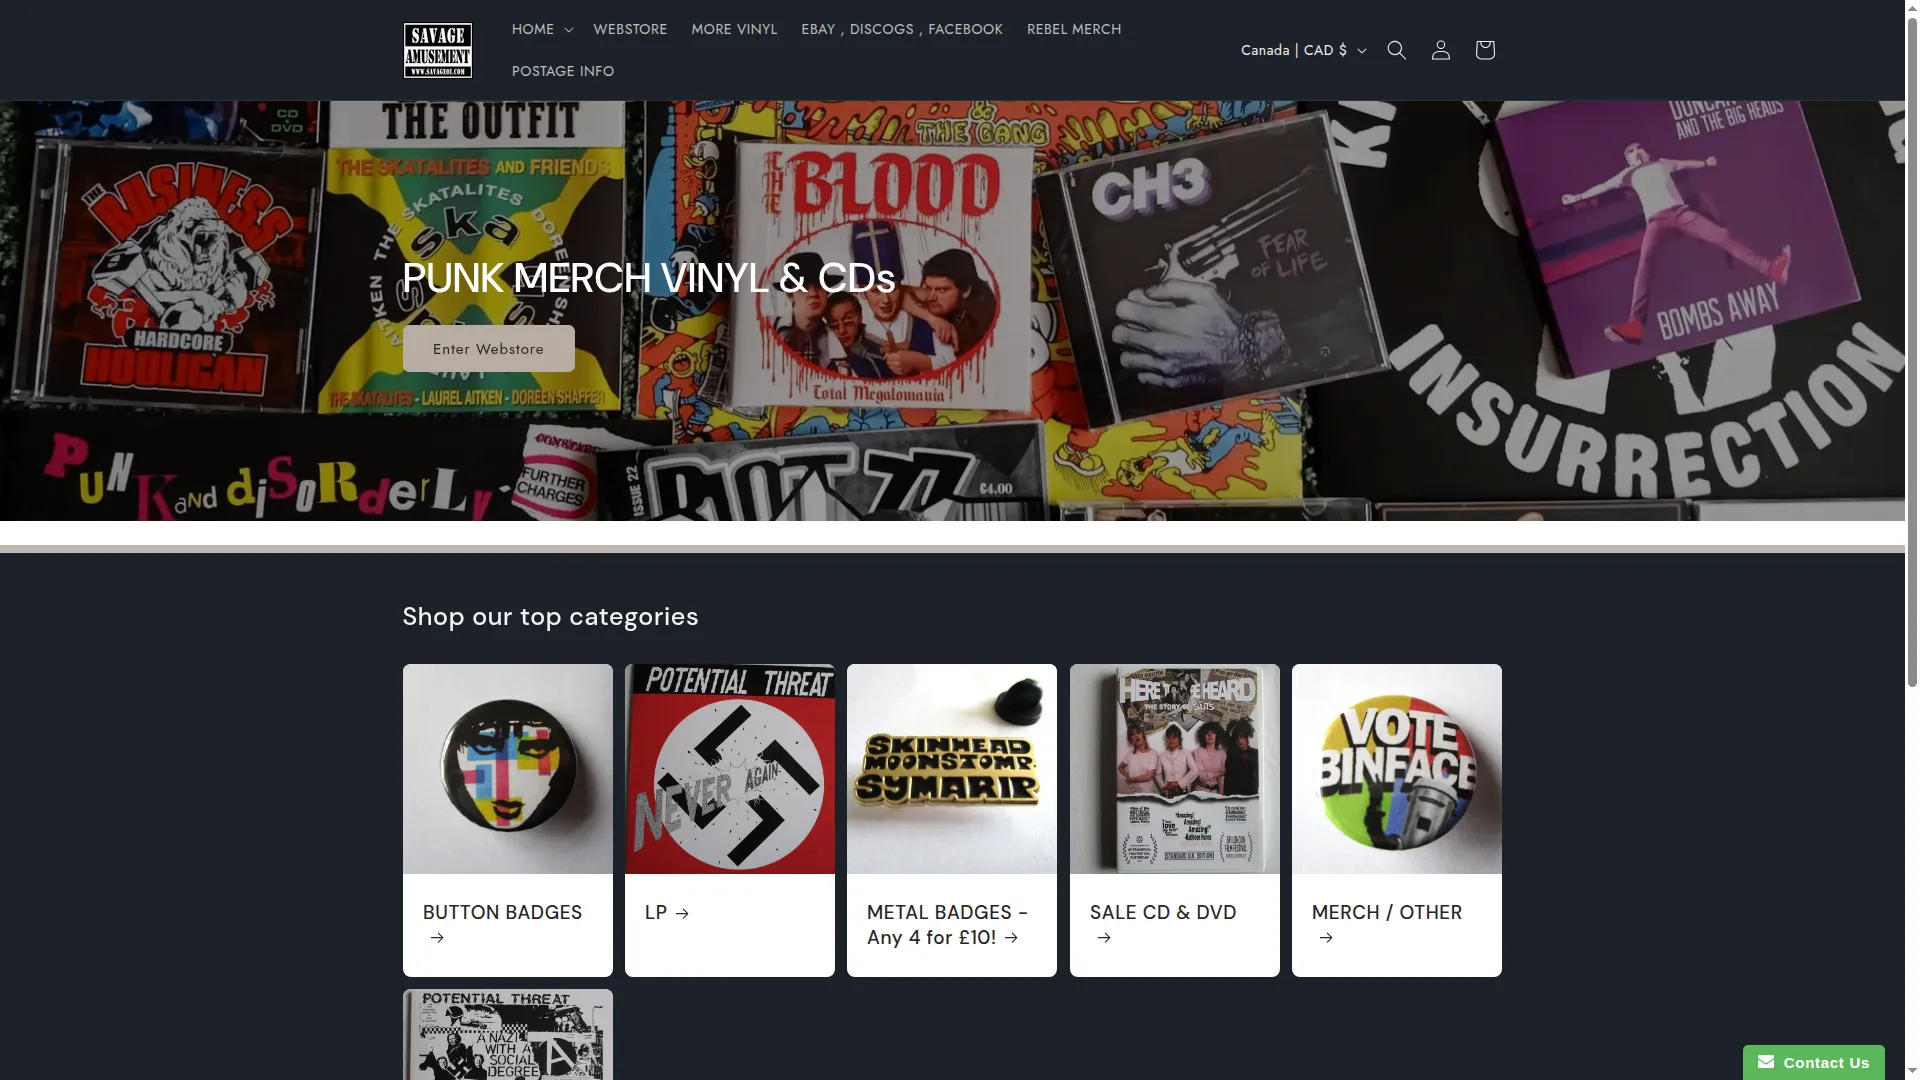Click arrow after Any 4 for £10!
Image resolution: width=1920 pixels, height=1080 pixels.
[x=1011, y=938]
